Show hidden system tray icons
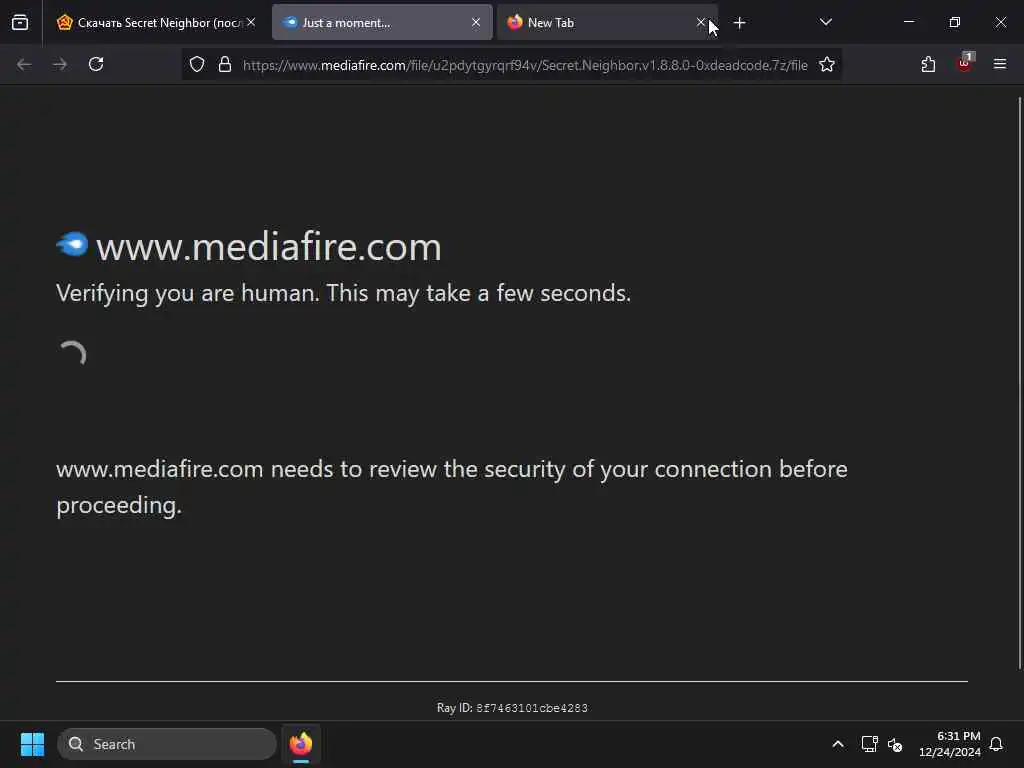The height and width of the screenshot is (768, 1024). [838, 744]
